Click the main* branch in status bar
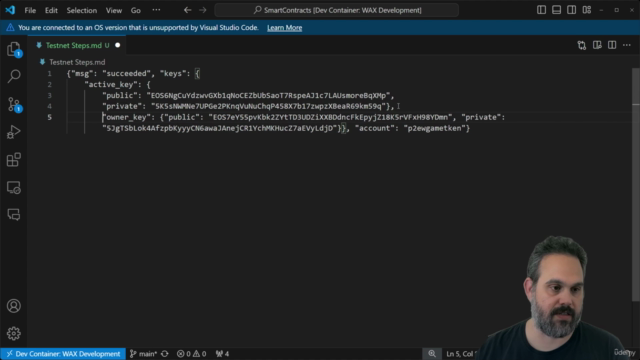Screen dimensions: 640x360 (x=143, y=354)
